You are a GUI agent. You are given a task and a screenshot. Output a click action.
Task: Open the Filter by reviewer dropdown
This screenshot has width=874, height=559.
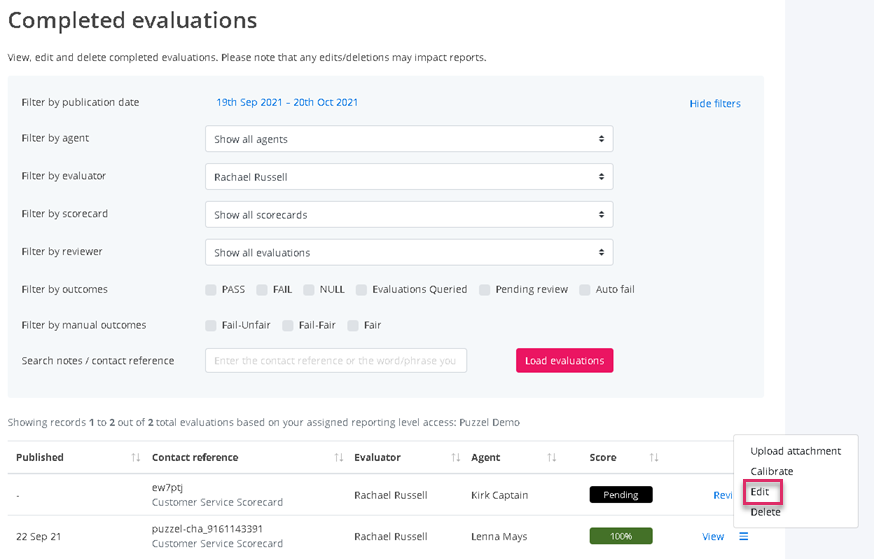(x=409, y=253)
